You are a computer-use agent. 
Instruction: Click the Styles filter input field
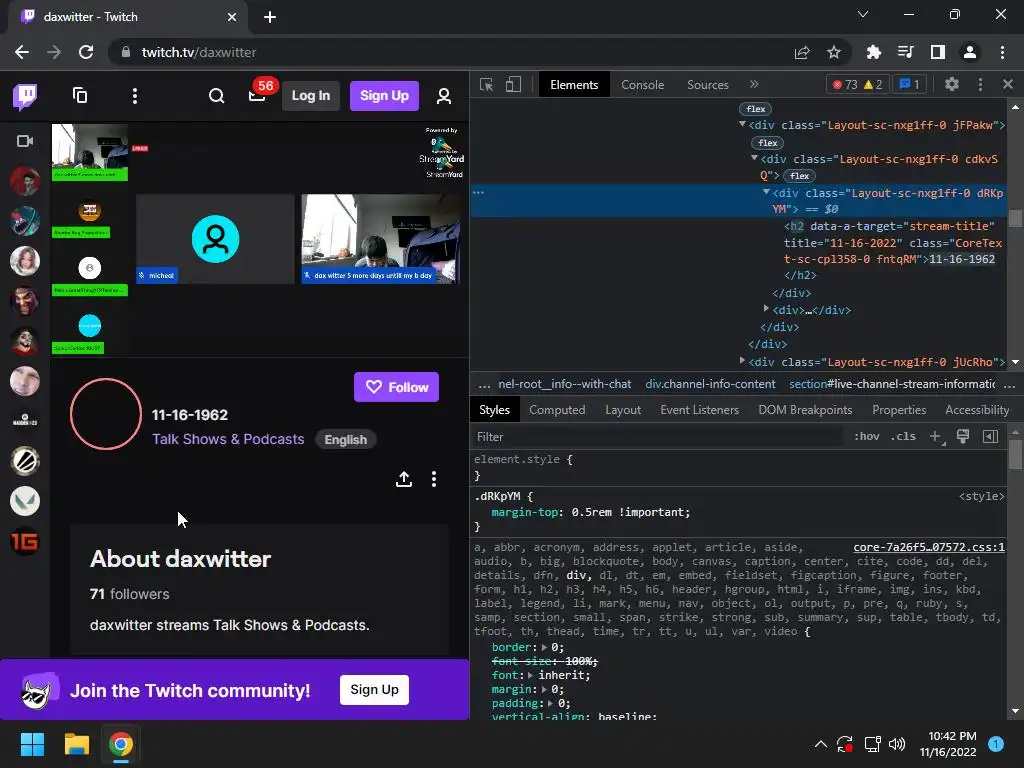point(660,437)
